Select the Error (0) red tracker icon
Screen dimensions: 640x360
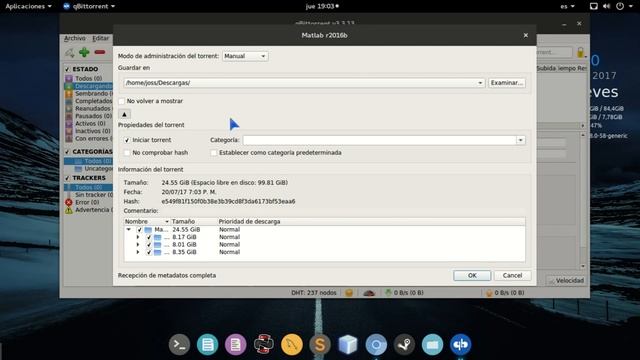coord(69,202)
